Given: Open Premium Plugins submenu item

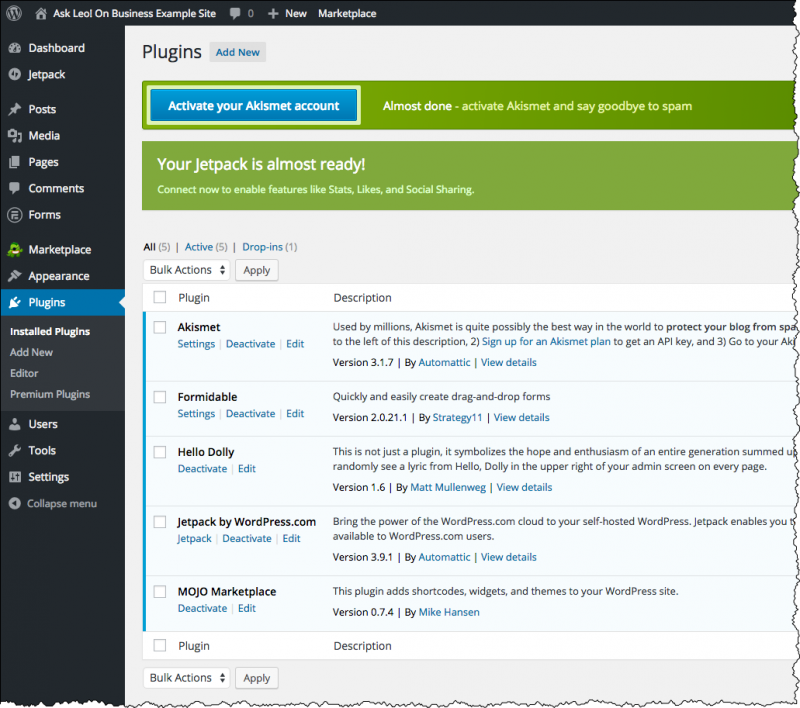Looking at the screenshot, I should [x=50, y=394].
